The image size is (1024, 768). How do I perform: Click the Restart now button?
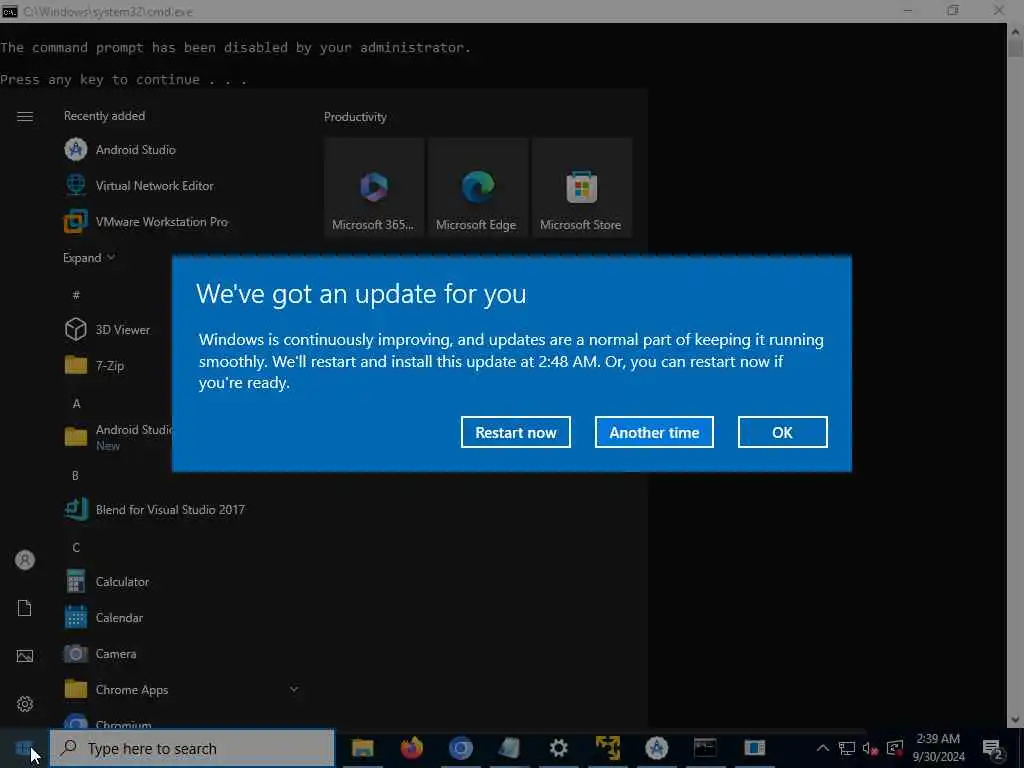pyautogui.click(x=515, y=432)
